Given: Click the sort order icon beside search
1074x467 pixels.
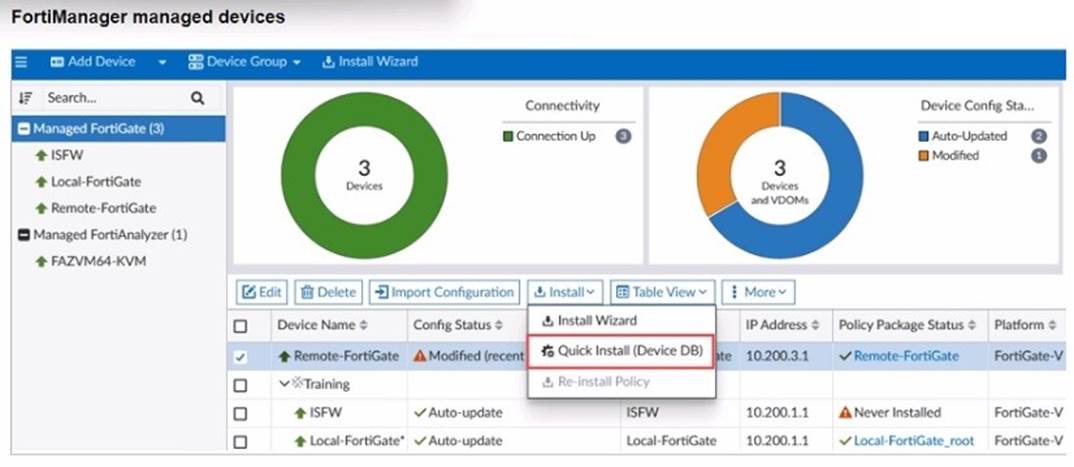Looking at the screenshot, I should [x=26, y=98].
